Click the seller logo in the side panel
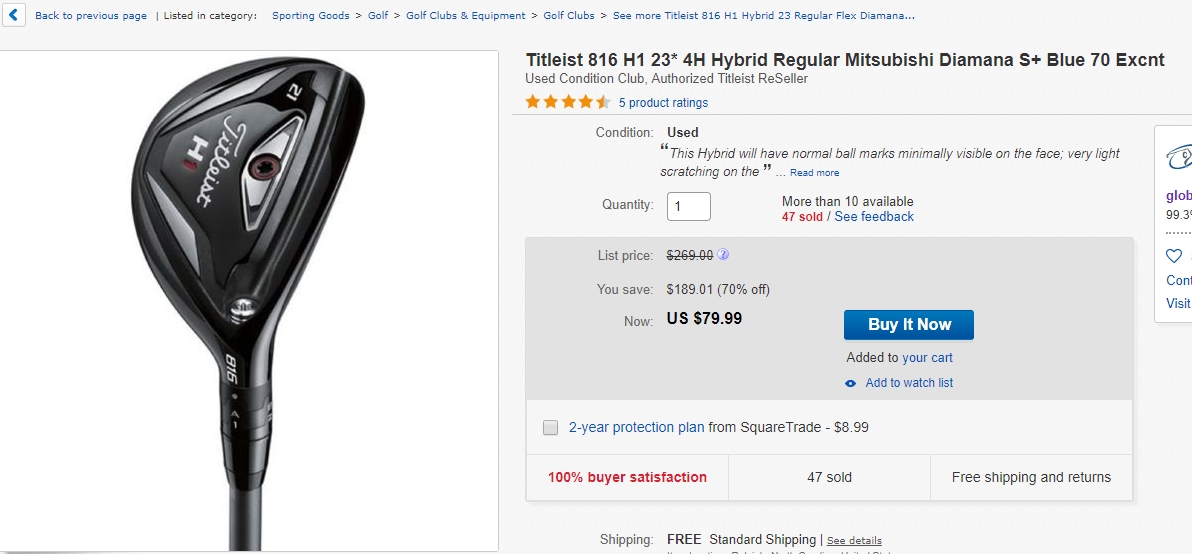Screen dimensions: 1192x554 [1178, 159]
